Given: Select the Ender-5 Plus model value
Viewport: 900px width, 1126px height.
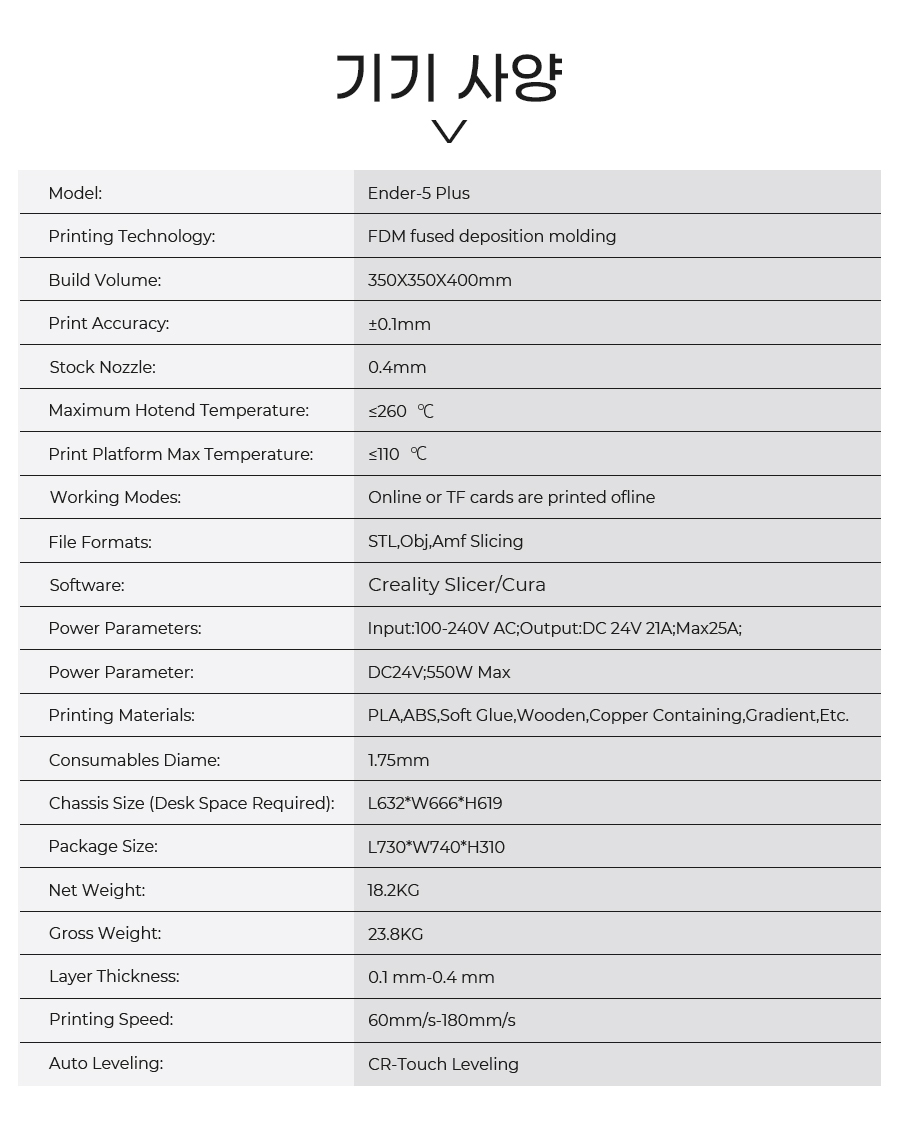Looking at the screenshot, I should pyautogui.click(x=419, y=193).
